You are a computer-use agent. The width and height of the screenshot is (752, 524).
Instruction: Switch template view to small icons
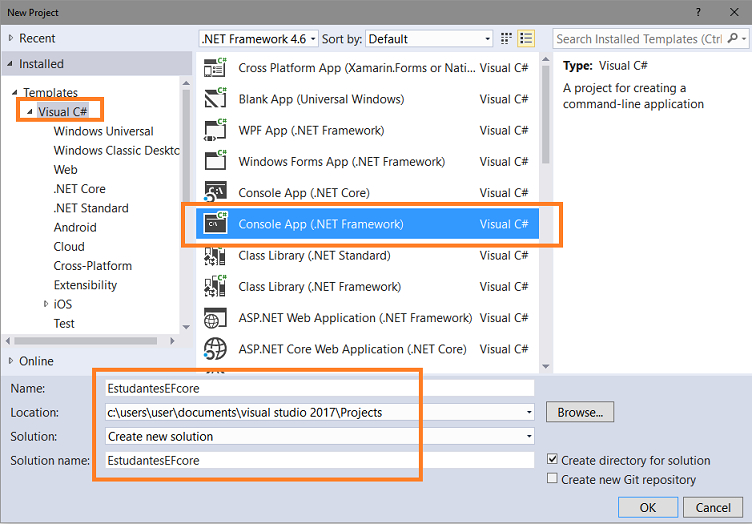point(506,38)
